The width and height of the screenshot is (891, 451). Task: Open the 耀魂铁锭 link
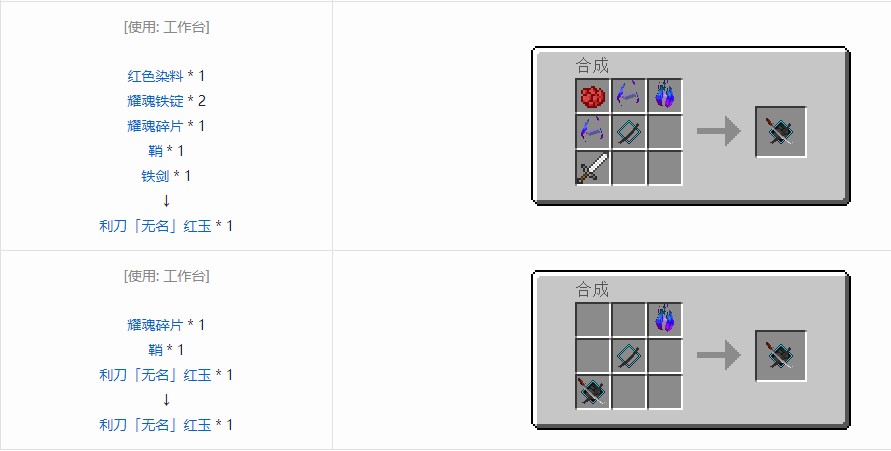pyautogui.click(x=155, y=101)
